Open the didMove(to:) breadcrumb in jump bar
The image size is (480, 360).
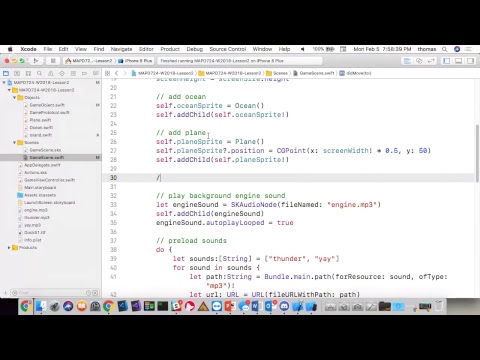[356, 73]
